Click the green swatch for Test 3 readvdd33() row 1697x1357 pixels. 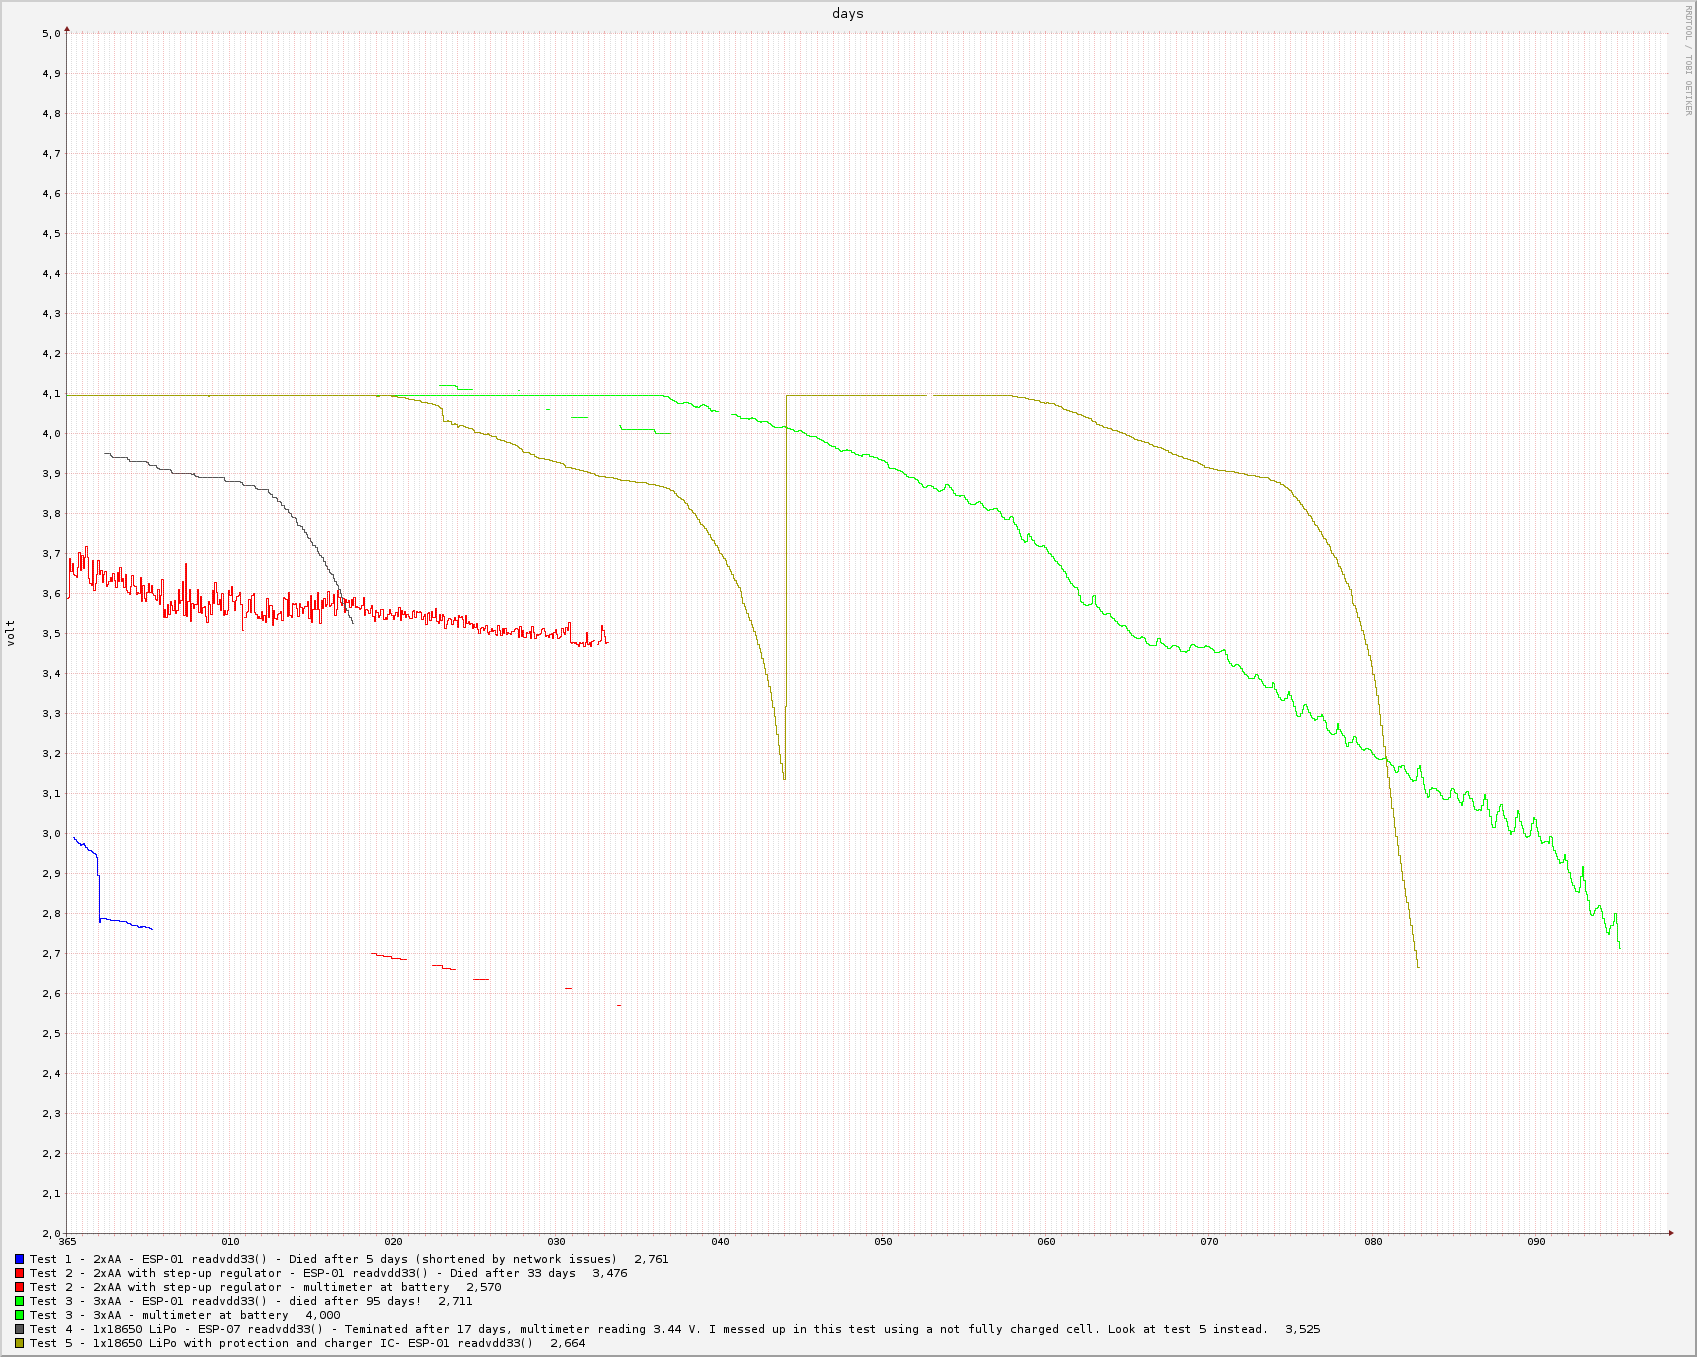[19, 1301]
